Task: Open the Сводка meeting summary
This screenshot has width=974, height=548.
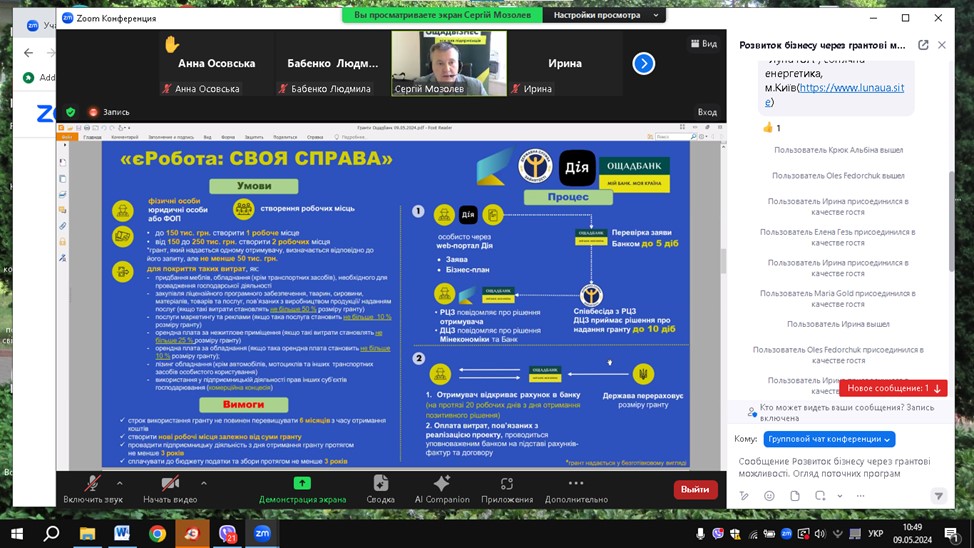Action: tap(380, 489)
